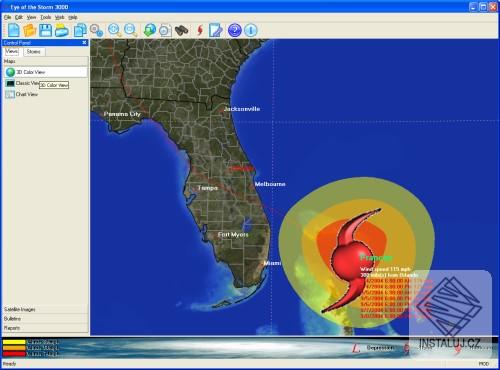The width and height of the screenshot is (500, 370).
Task: Click the orange legend swatch
Action: click(x=14, y=348)
